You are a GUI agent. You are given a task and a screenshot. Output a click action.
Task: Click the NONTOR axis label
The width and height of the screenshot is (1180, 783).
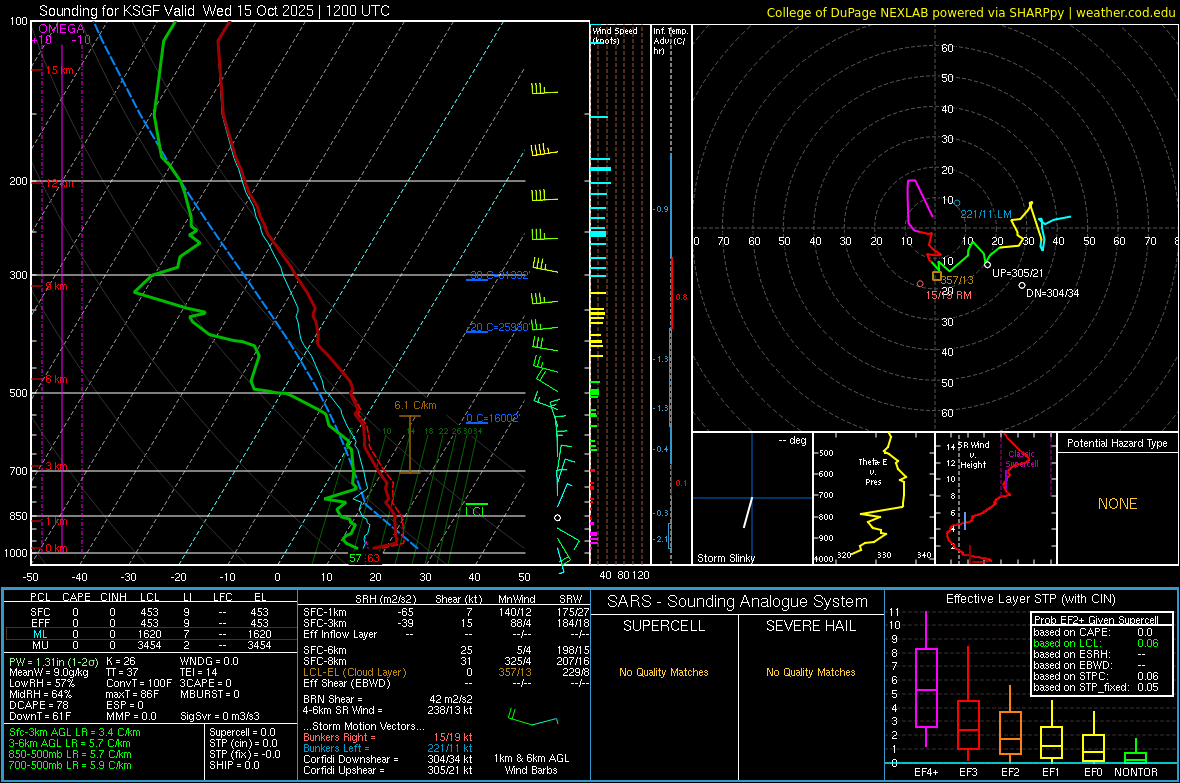1136,772
